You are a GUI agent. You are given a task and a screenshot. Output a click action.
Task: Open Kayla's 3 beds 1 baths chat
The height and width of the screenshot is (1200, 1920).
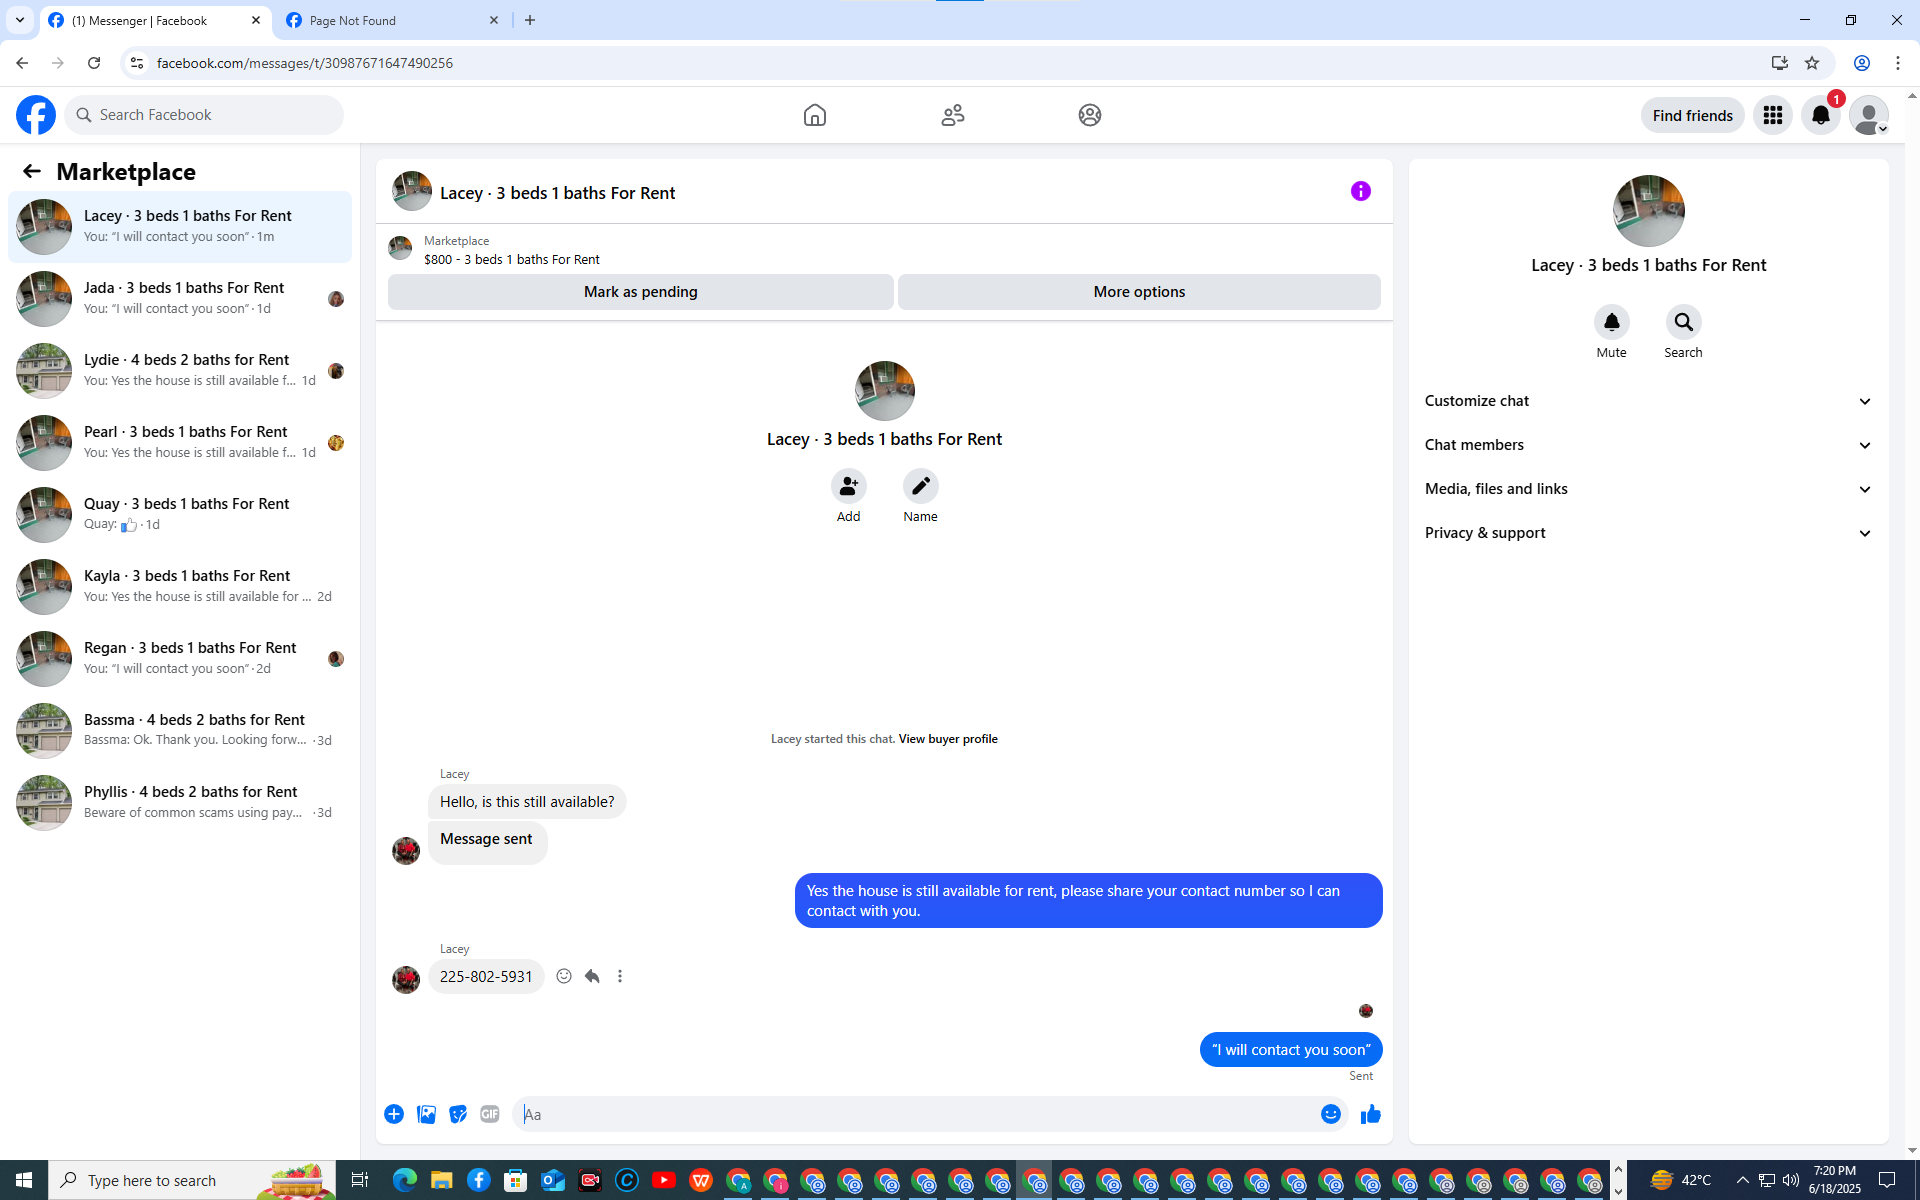point(180,586)
